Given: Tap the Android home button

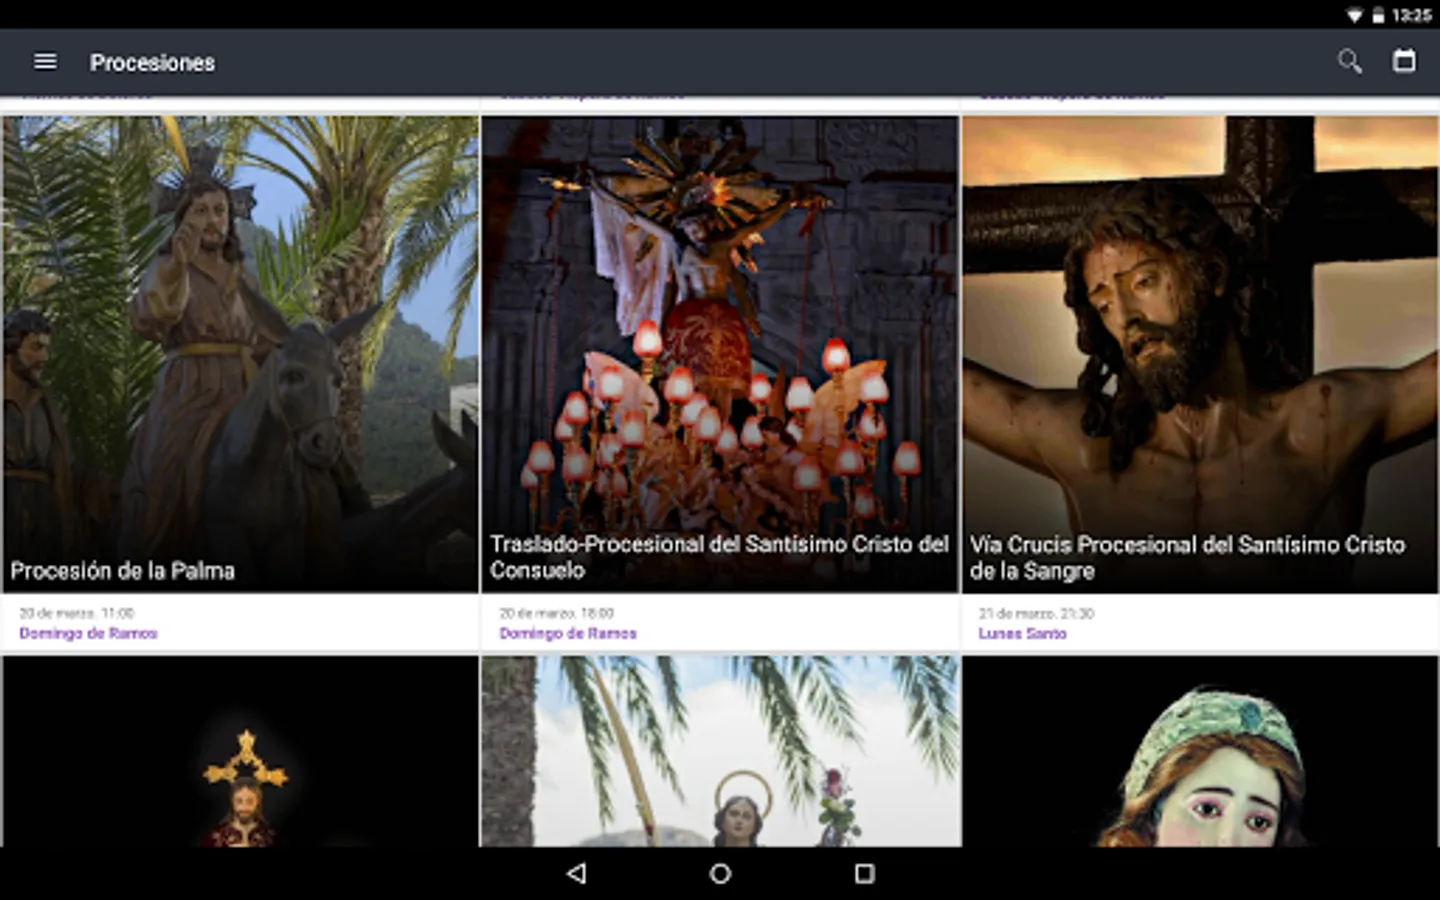Looking at the screenshot, I should pos(720,873).
